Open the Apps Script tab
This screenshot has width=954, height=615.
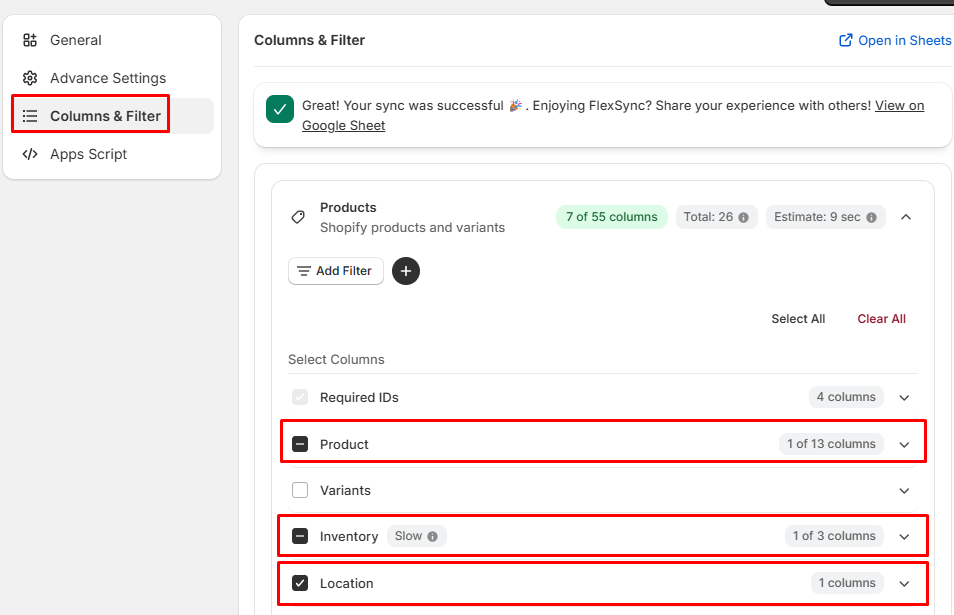click(x=113, y=154)
